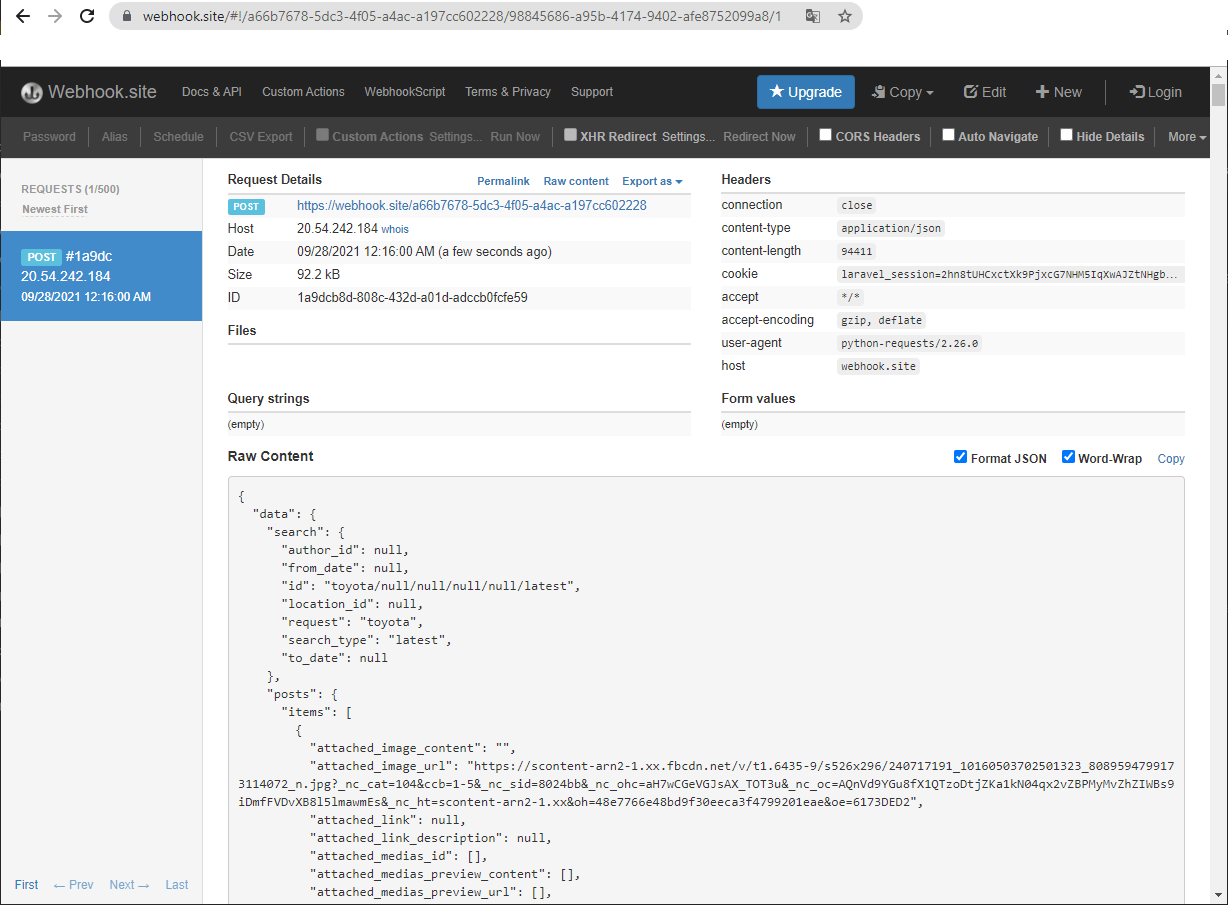Click the POST method badge in Request Details
Image resolution: width=1228 pixels, height=905 pixels.
tap(246, 207)
